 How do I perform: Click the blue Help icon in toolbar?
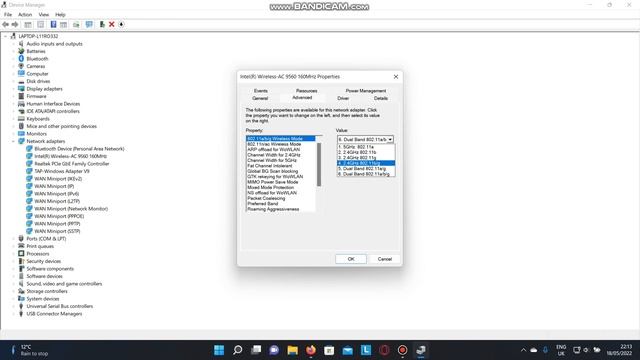click(53, 24)
